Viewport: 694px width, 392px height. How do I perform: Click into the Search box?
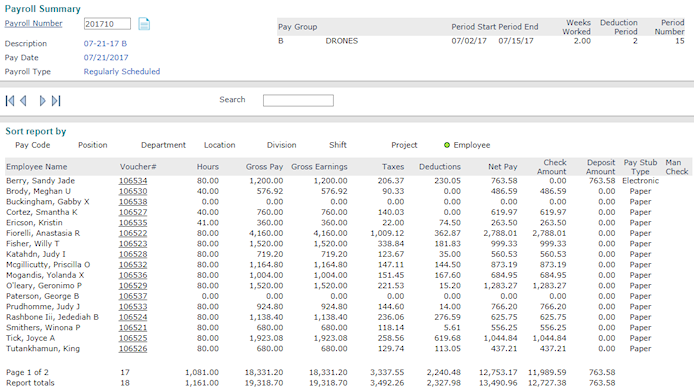pos(298,100)
